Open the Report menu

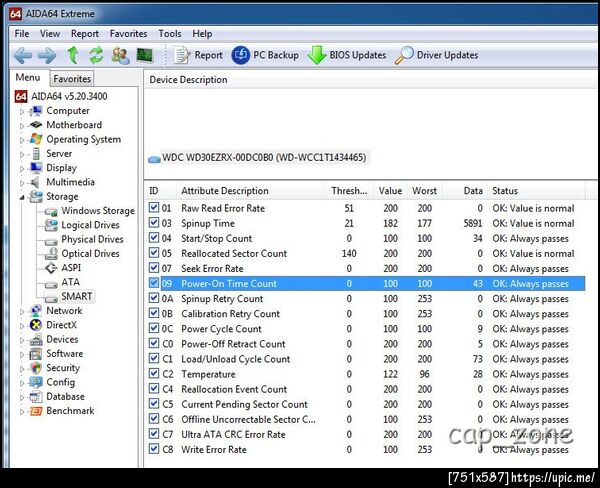(85, 34)
